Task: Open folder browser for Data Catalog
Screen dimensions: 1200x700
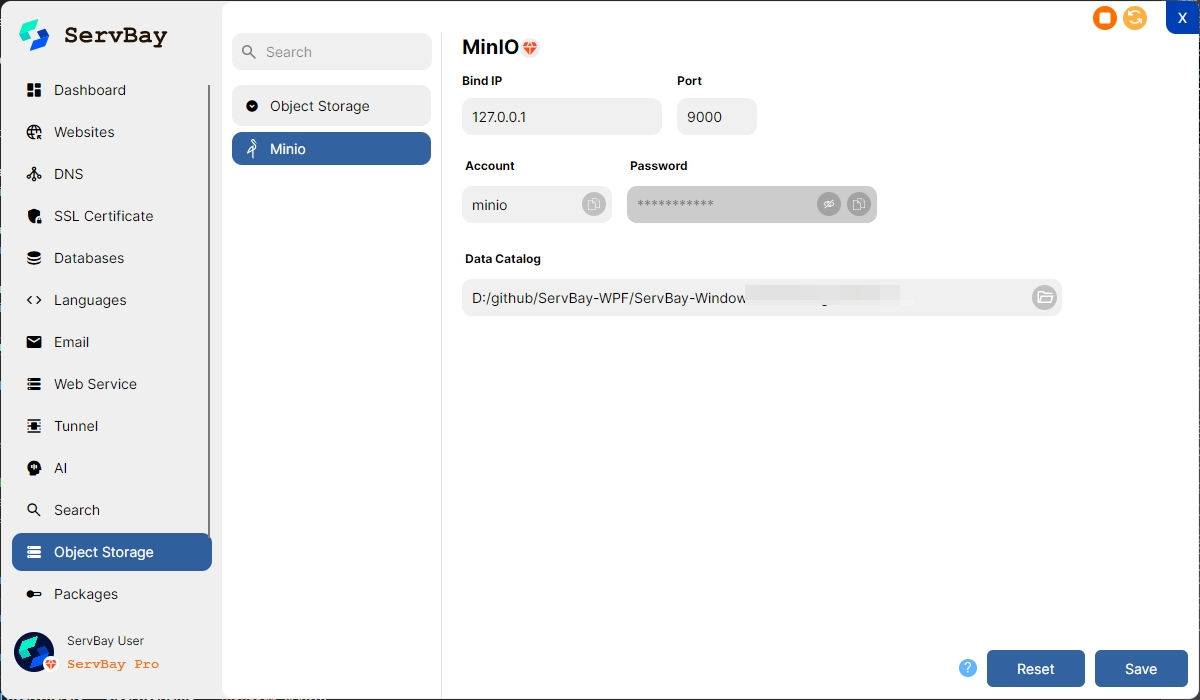Action: (x=1044, y=297)
